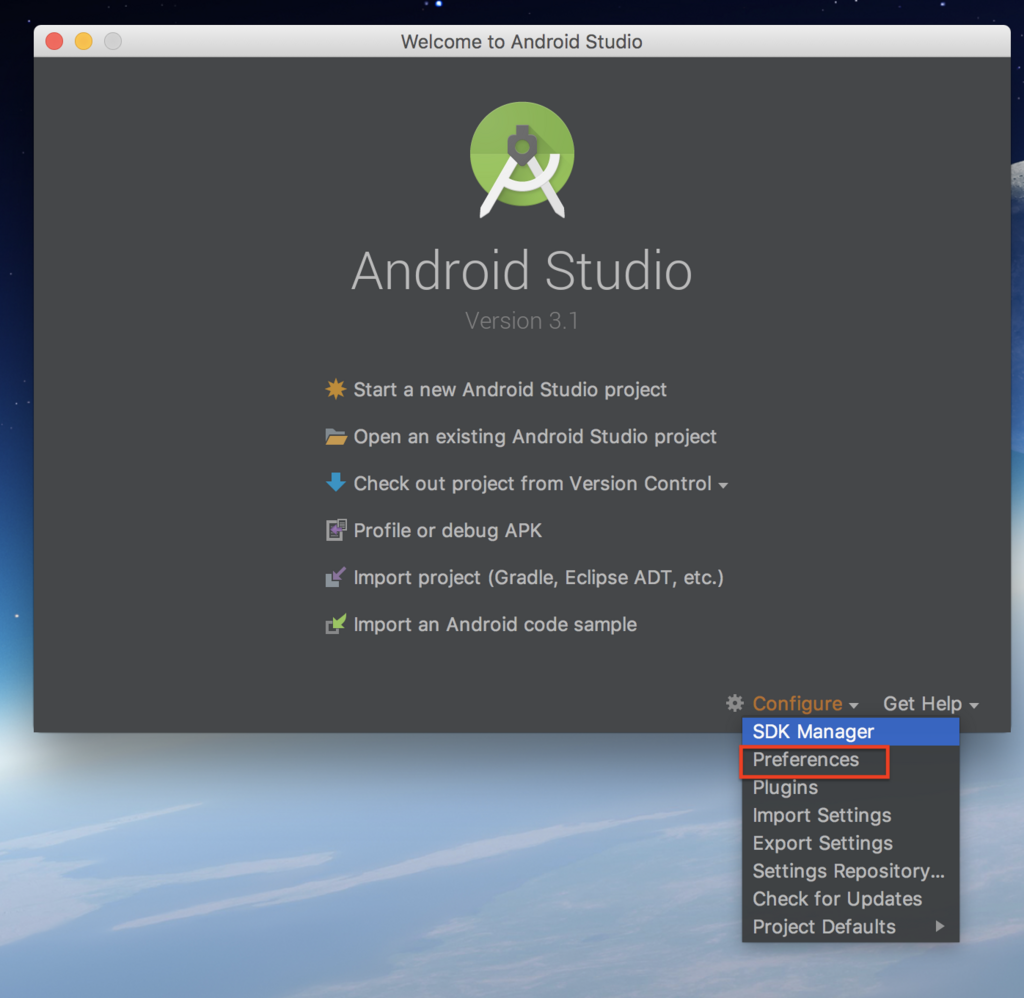Choose Profile or debug APK

tap(447, 530)
